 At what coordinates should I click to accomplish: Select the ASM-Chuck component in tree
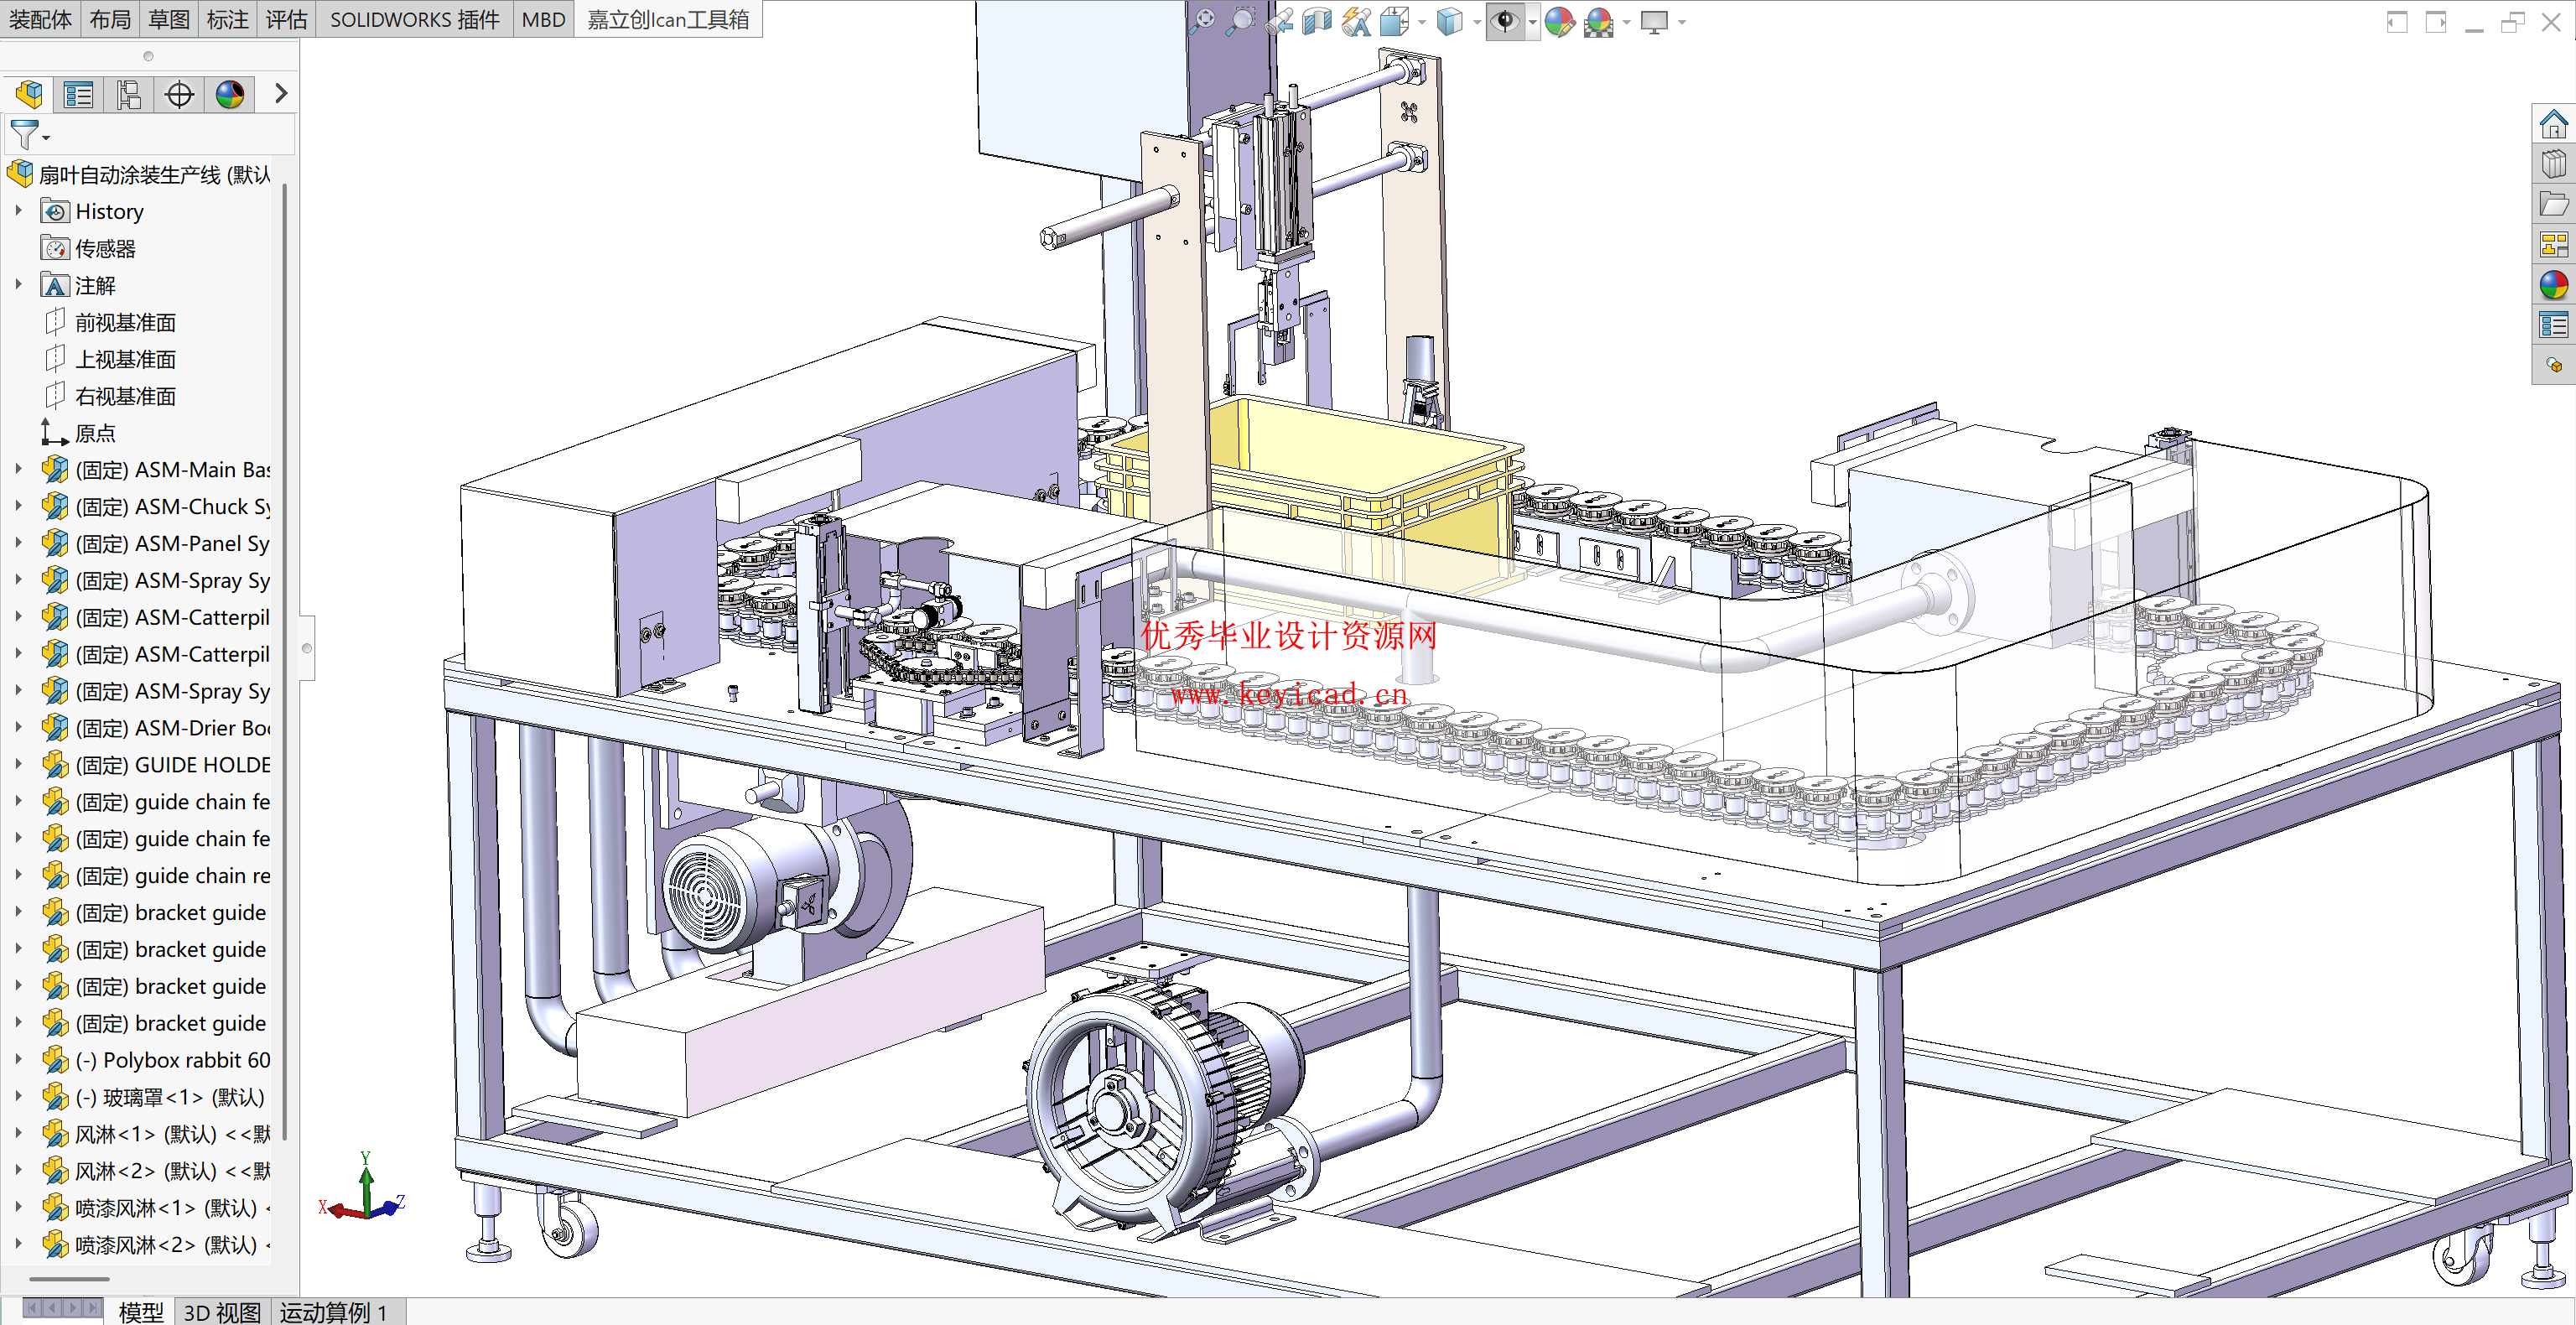tap(155, 507)
